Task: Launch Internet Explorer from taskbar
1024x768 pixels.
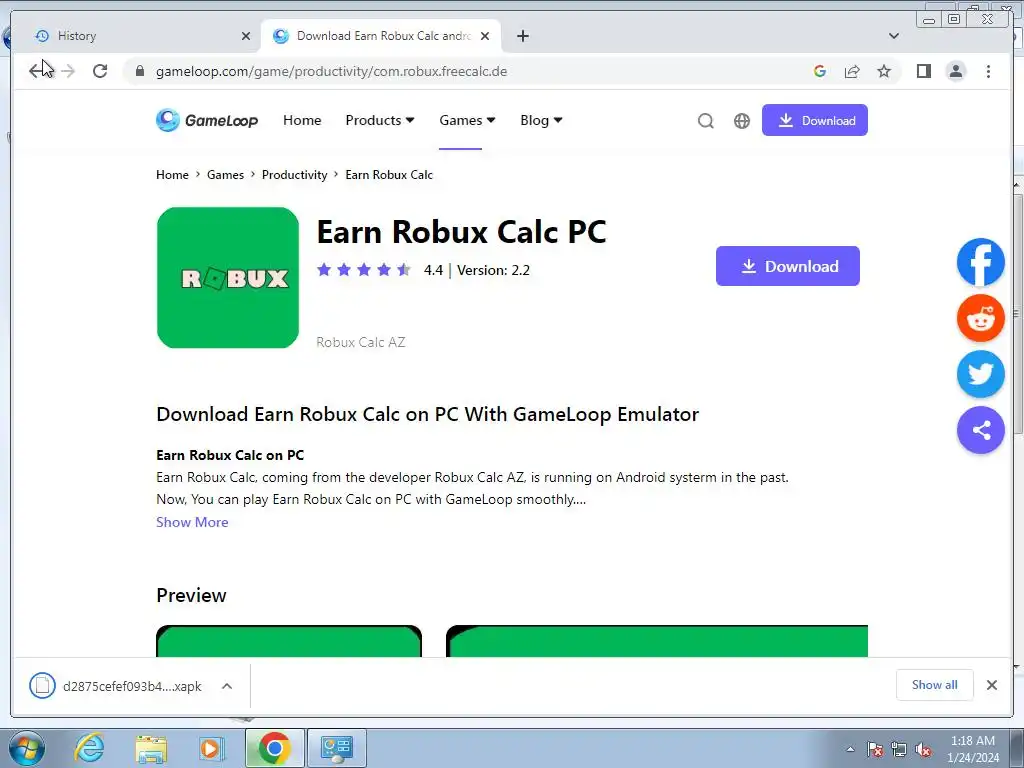Action: pyautogui.click(x=89, y=748)
